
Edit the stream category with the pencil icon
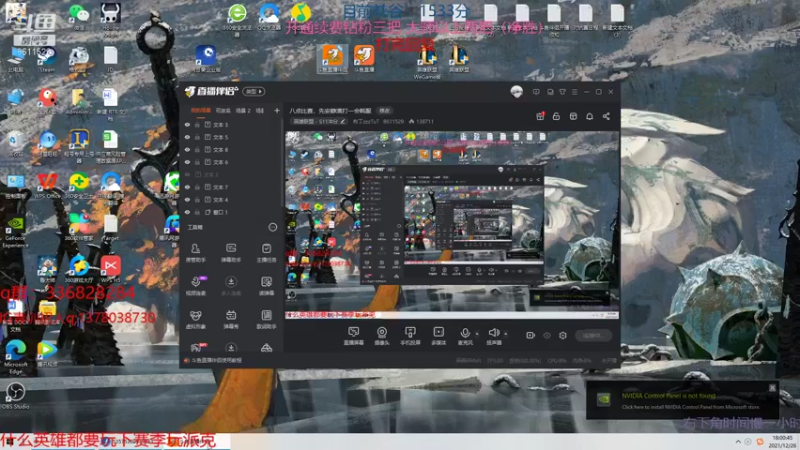coord(343,121)
